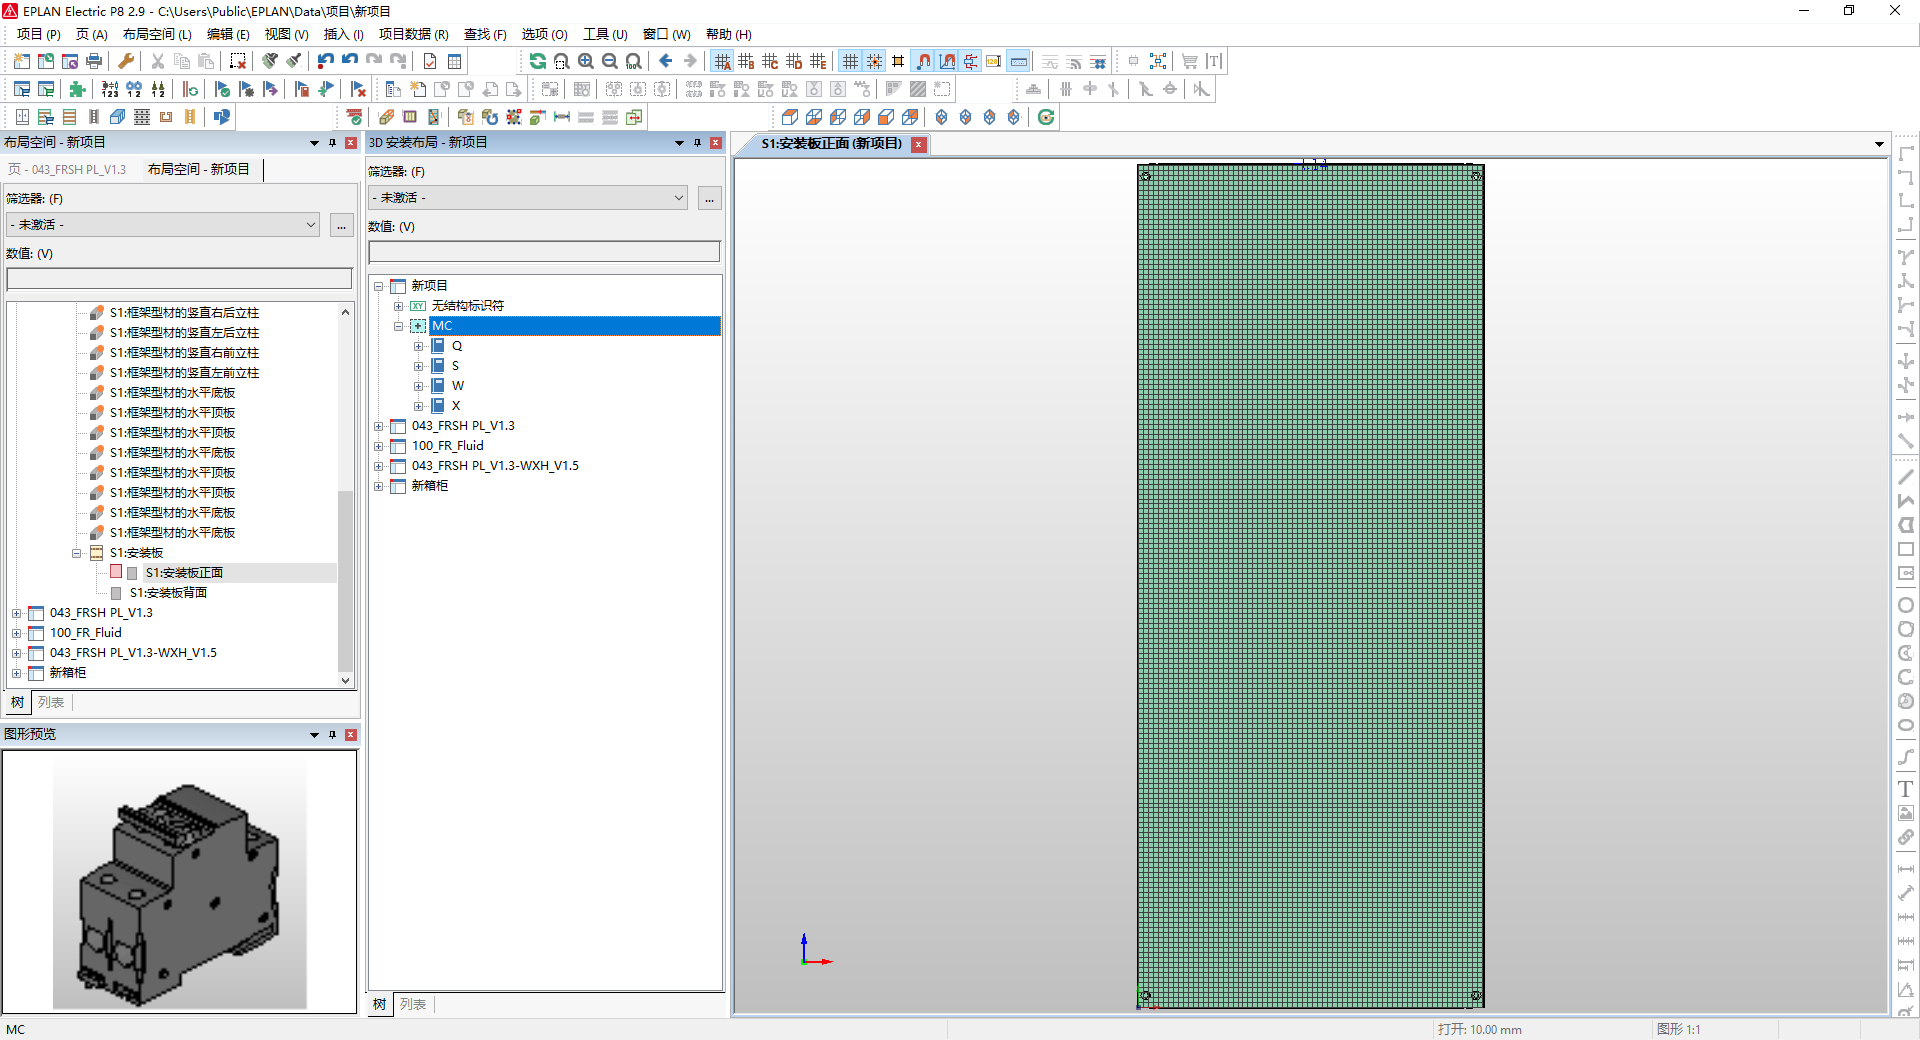Collapse the MC tree node

(400, 326)
